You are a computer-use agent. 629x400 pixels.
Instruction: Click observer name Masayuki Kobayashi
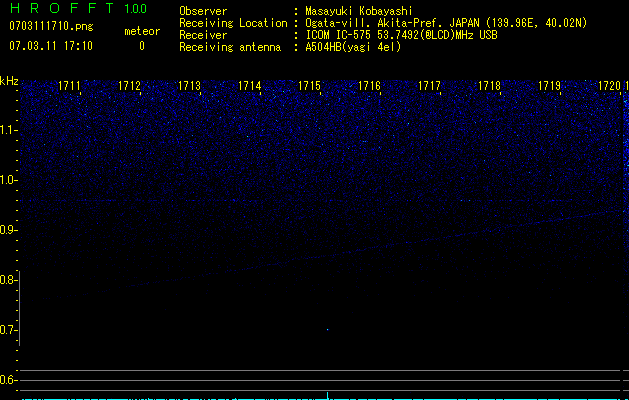[x=367, y=10]
